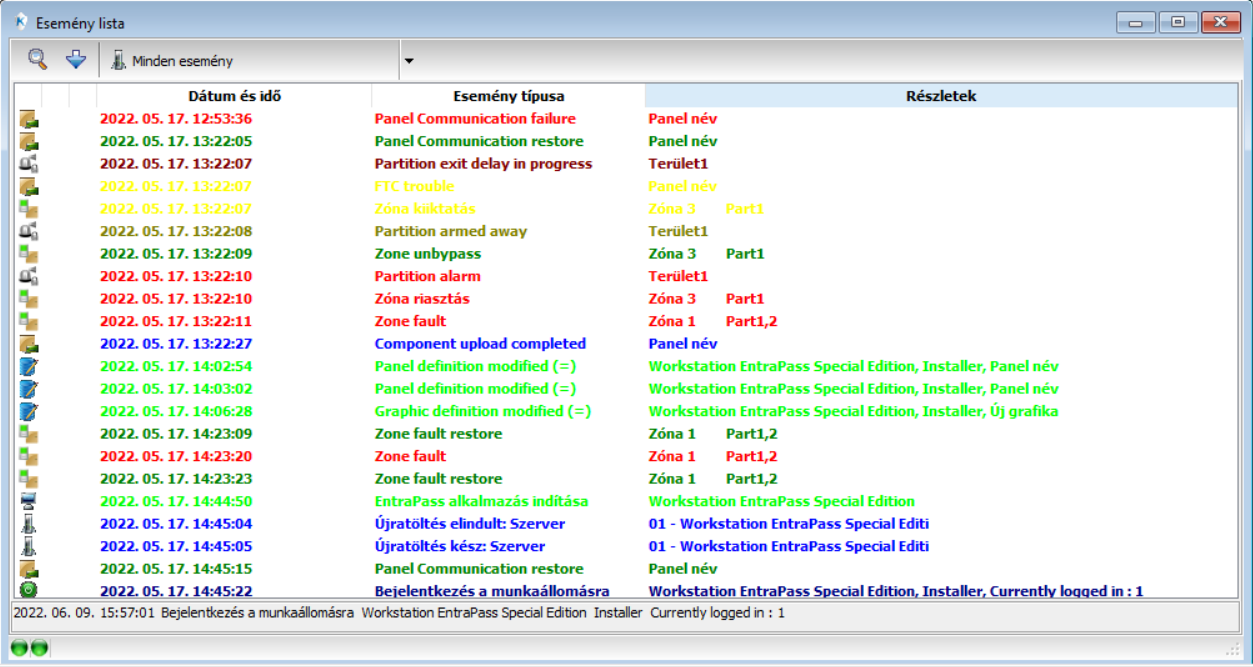Click the pencil icon of the 14:02:54 event
This screenshot has height=667, width=1253.
coord(28,366)
